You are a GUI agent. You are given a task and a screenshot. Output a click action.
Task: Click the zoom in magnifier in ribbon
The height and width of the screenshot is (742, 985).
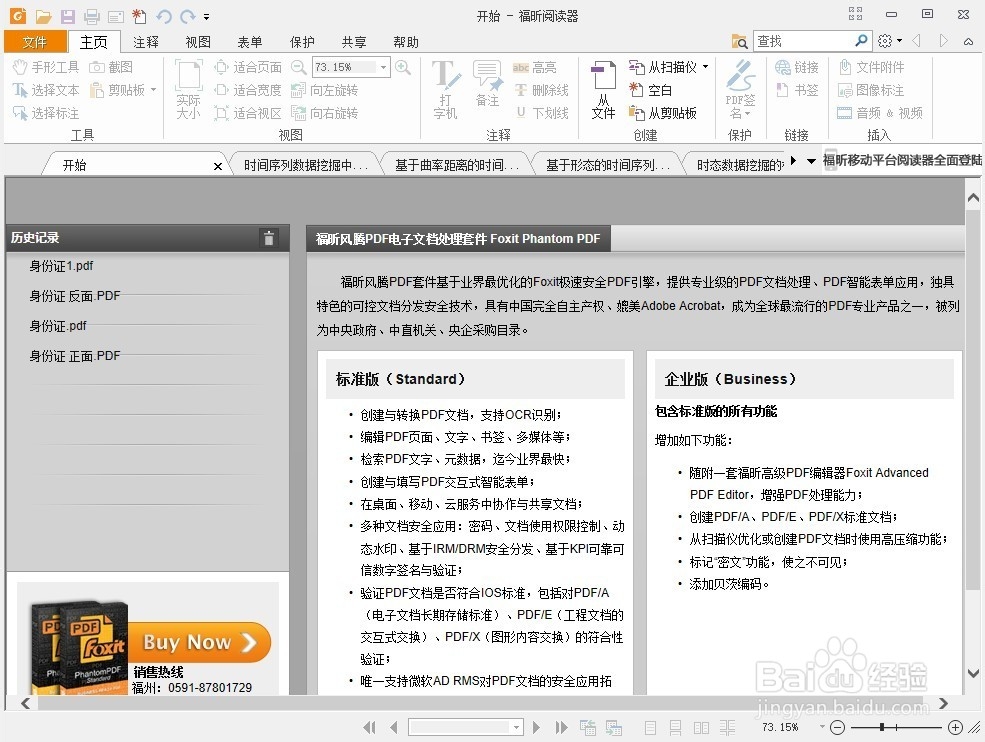tap(403, 67)
